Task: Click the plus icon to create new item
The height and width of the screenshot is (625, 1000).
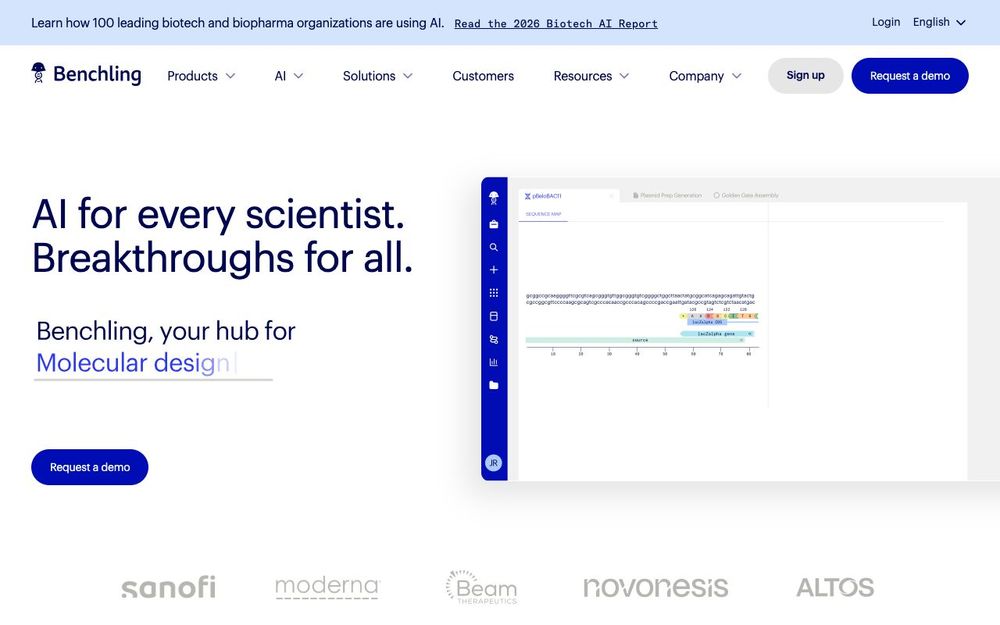Action: (x=493, y=269)
